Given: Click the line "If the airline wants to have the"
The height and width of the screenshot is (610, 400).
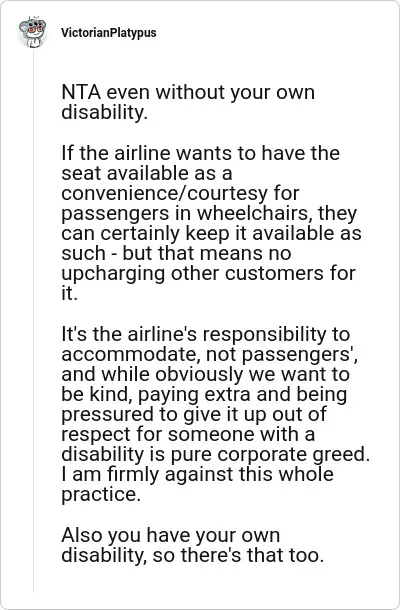Looking at the screenshot, I should tap(200, 153).
